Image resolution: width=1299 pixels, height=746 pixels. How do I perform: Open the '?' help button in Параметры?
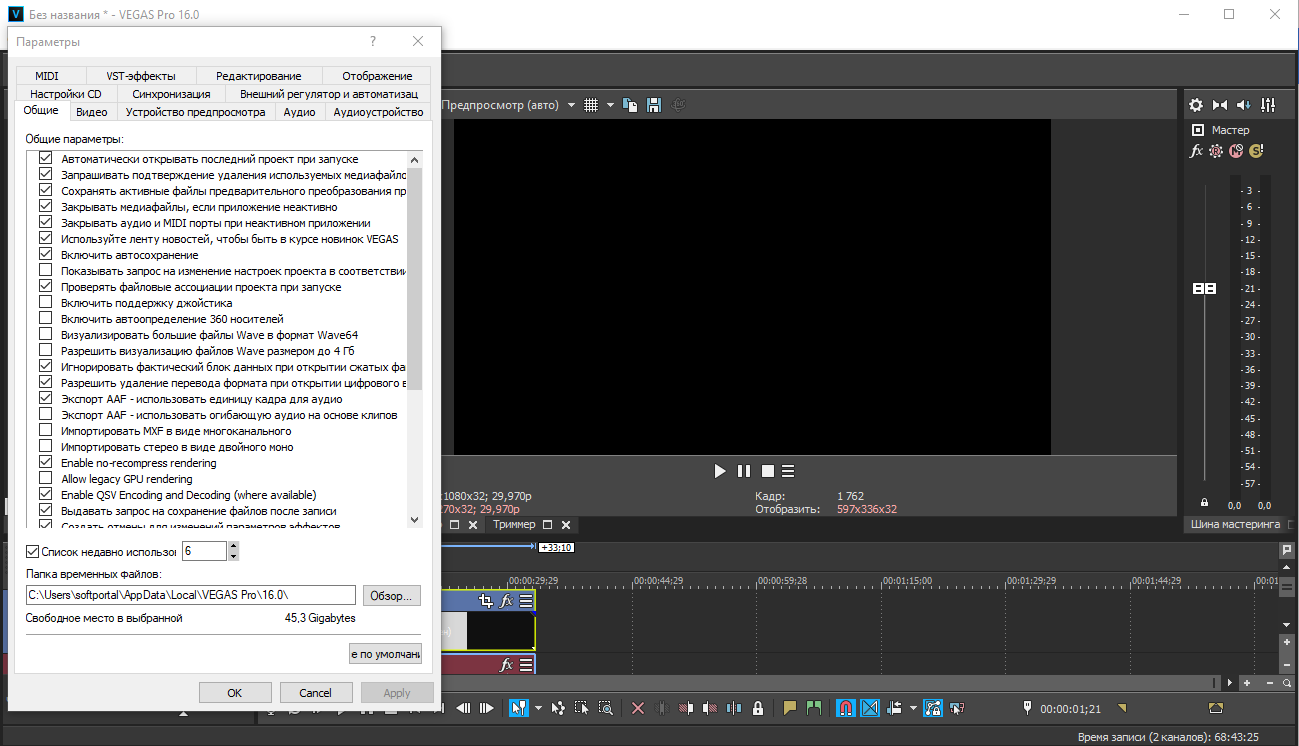(373, 41)
